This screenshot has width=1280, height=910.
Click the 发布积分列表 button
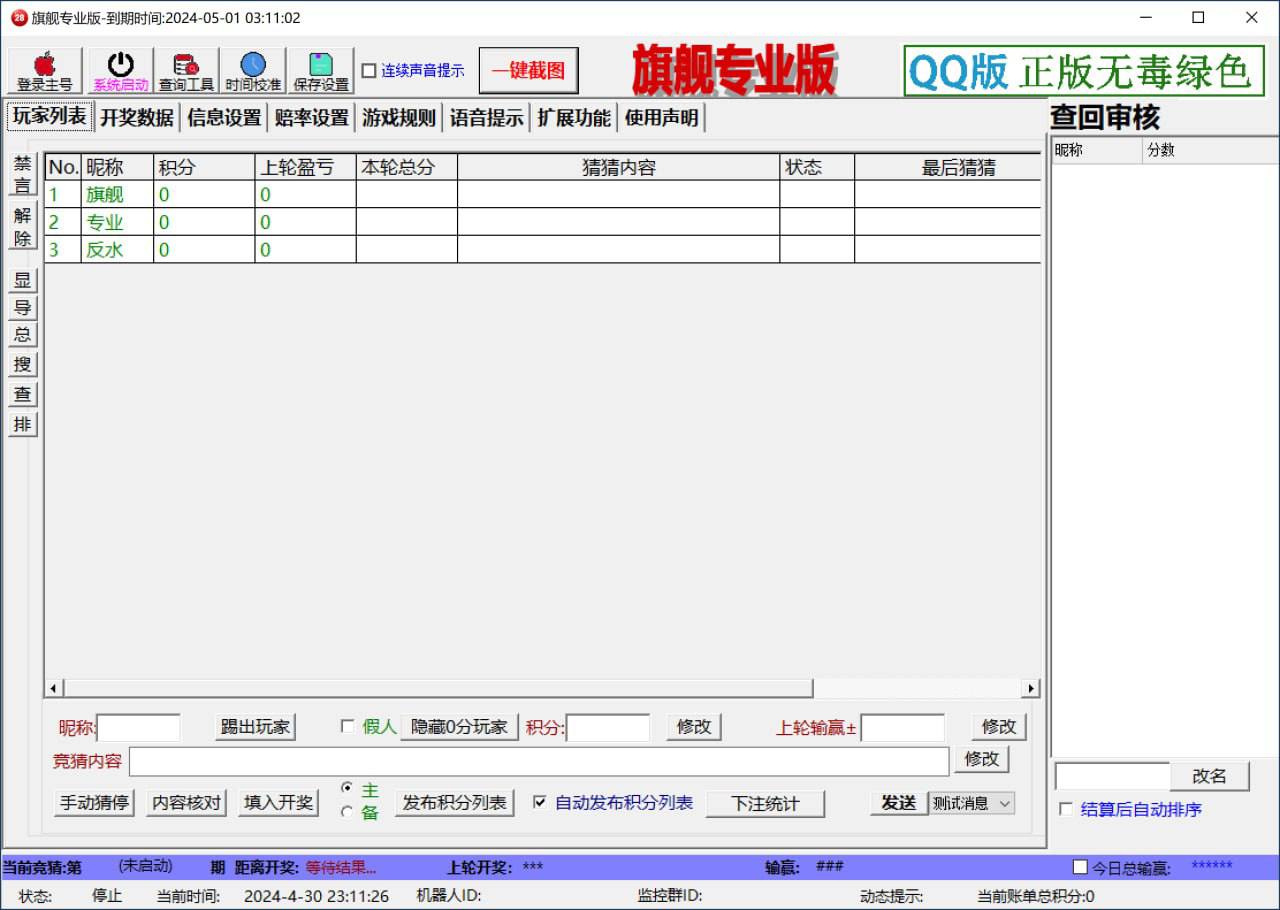[455, 803]
